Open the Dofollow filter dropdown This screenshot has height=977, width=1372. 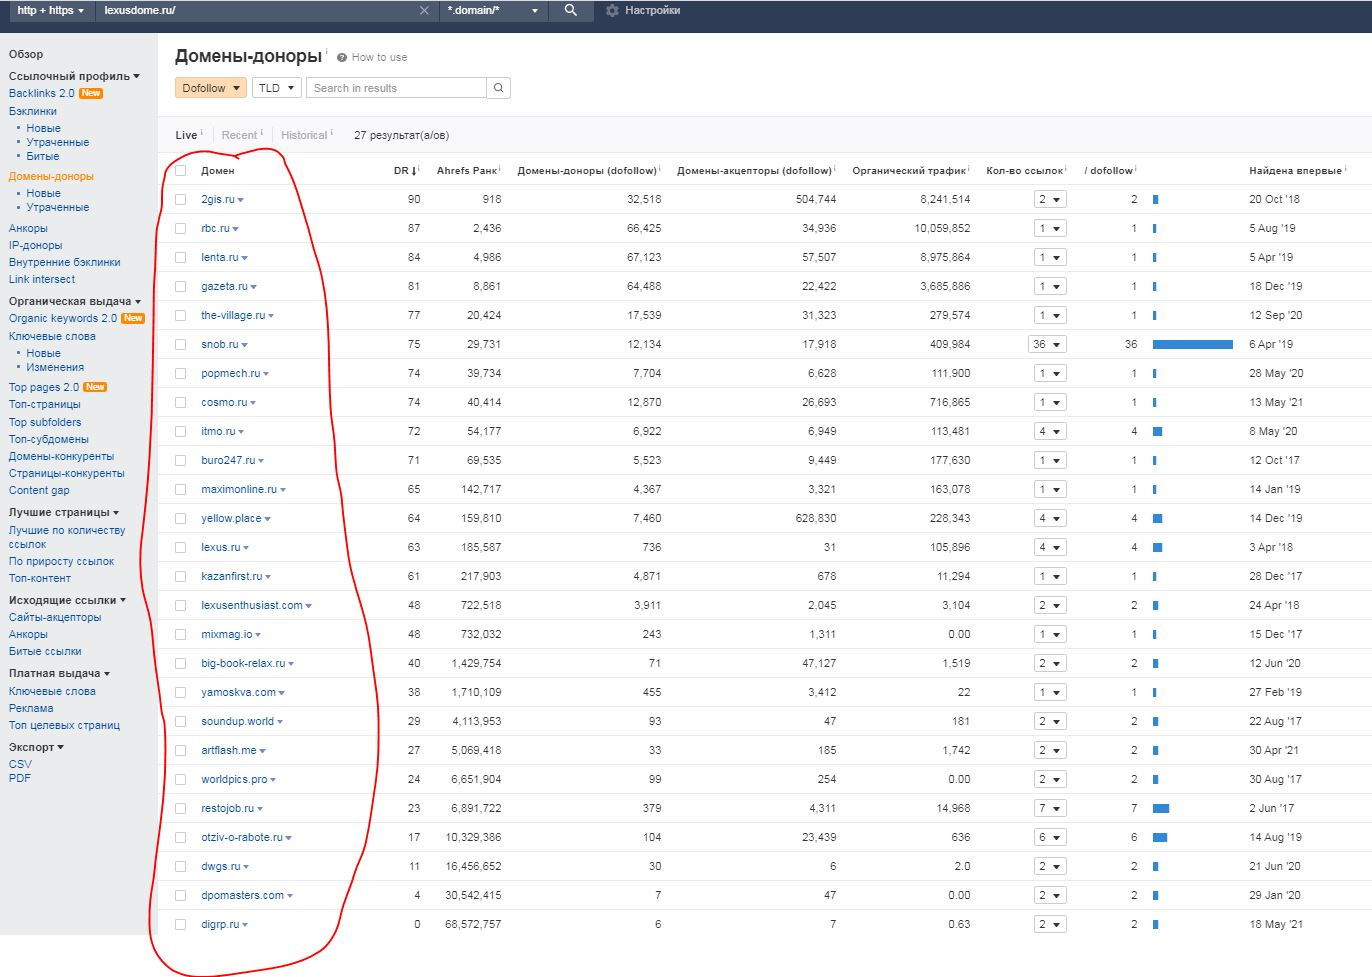tap(210, 88)
